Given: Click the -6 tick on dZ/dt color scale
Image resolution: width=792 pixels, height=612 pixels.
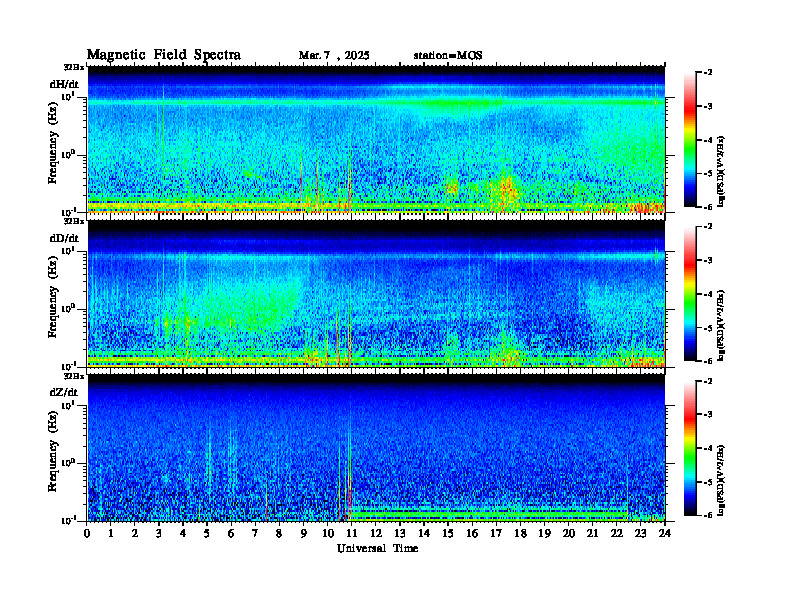Looking at the screenshot, I should click(706, 516).
